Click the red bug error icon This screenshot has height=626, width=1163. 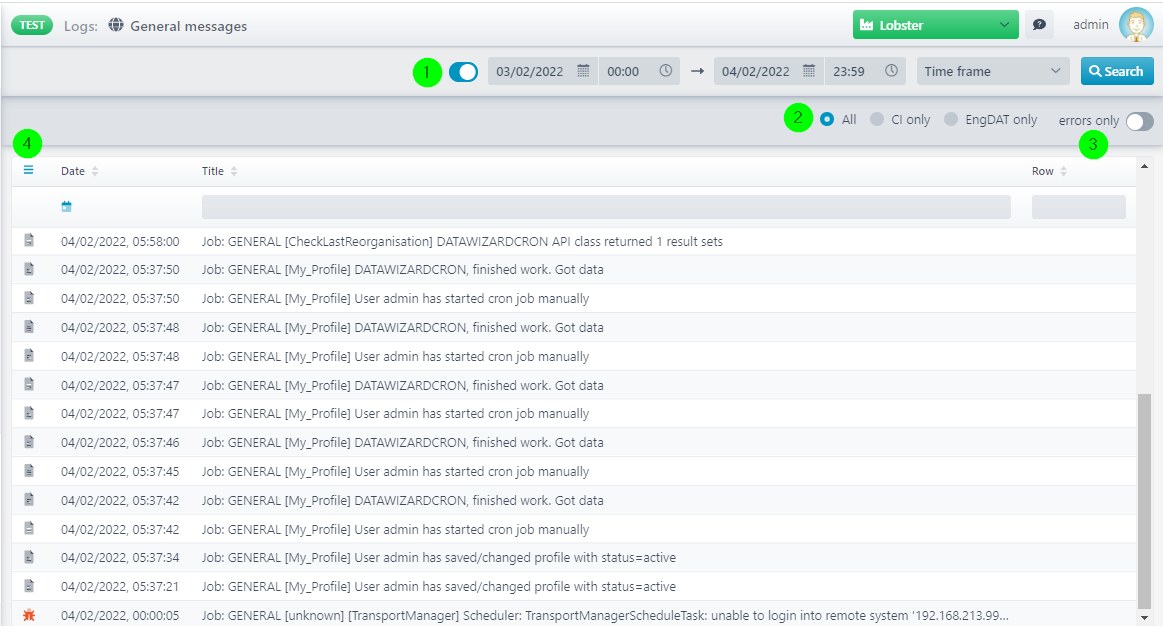[29, 615]
